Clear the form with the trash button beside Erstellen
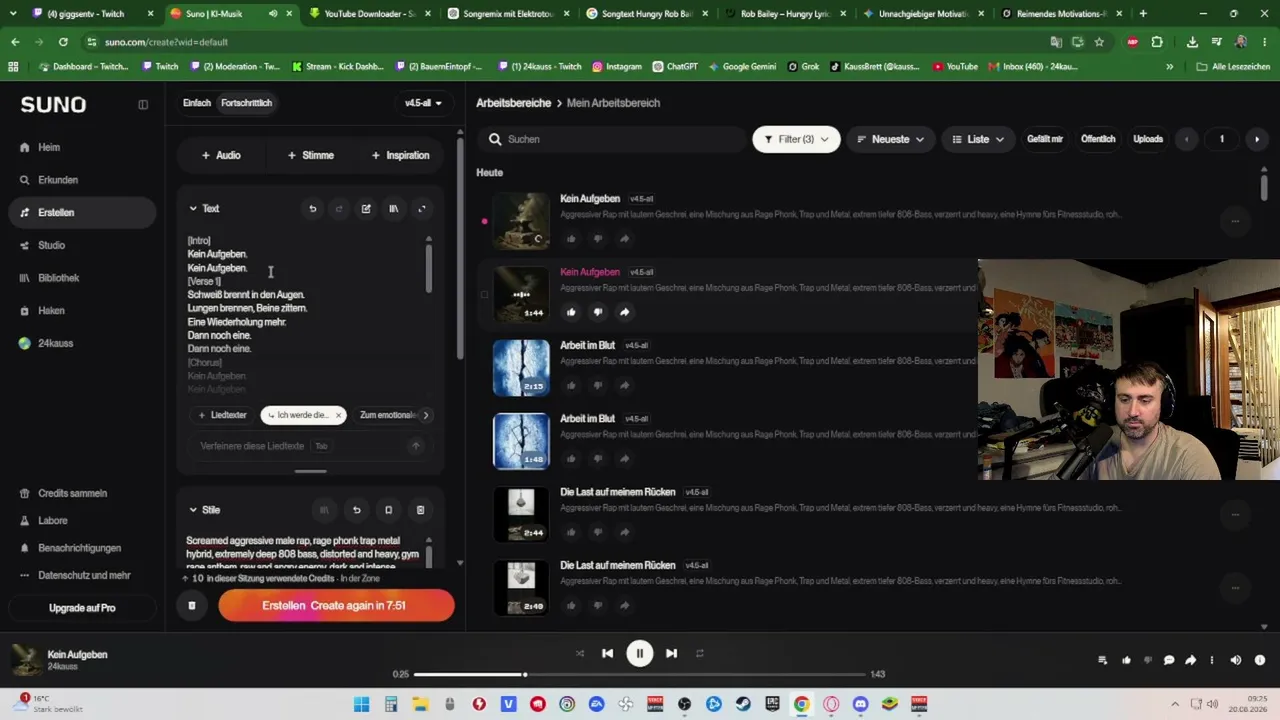This screenshot has height=720, width=1280. tap(192, 605)
